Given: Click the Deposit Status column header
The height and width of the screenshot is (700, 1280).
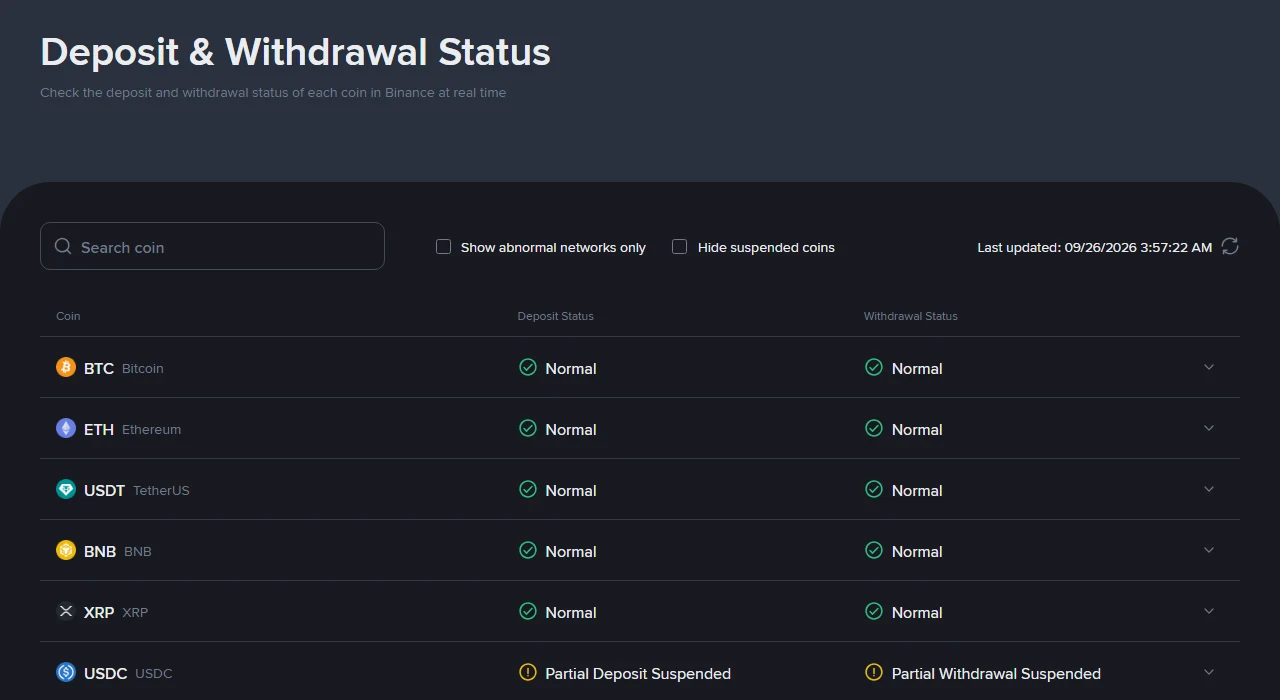Looking at the screenshot, I should (x=556, y=316).
